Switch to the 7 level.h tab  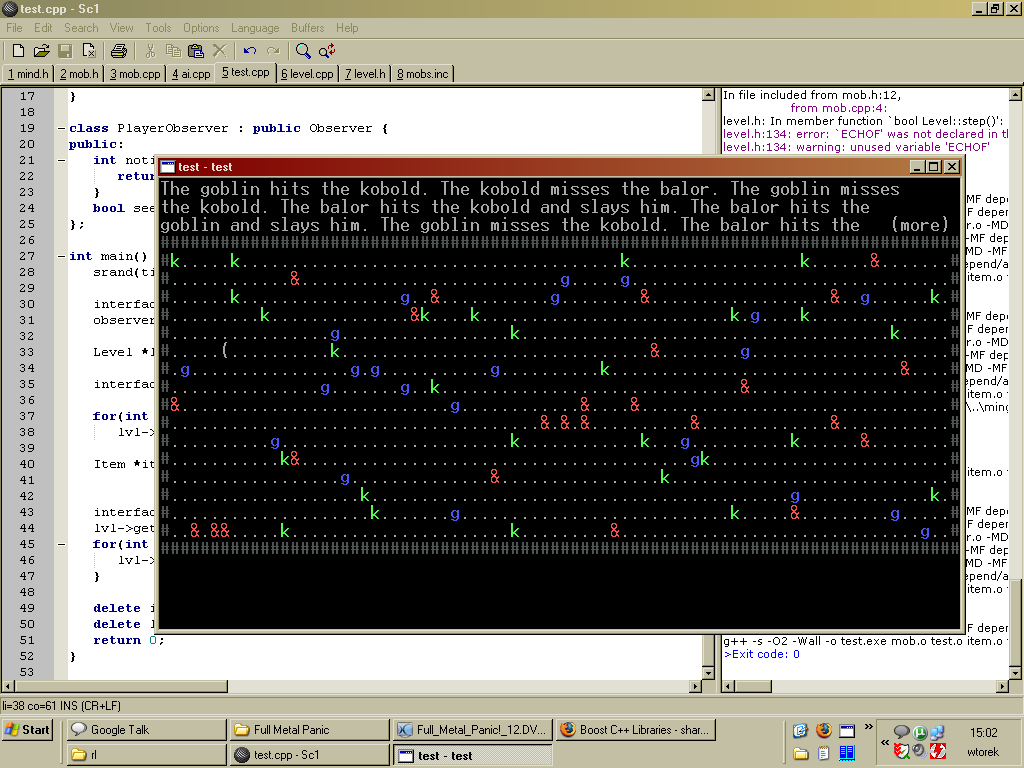click(x=365, y=74)
